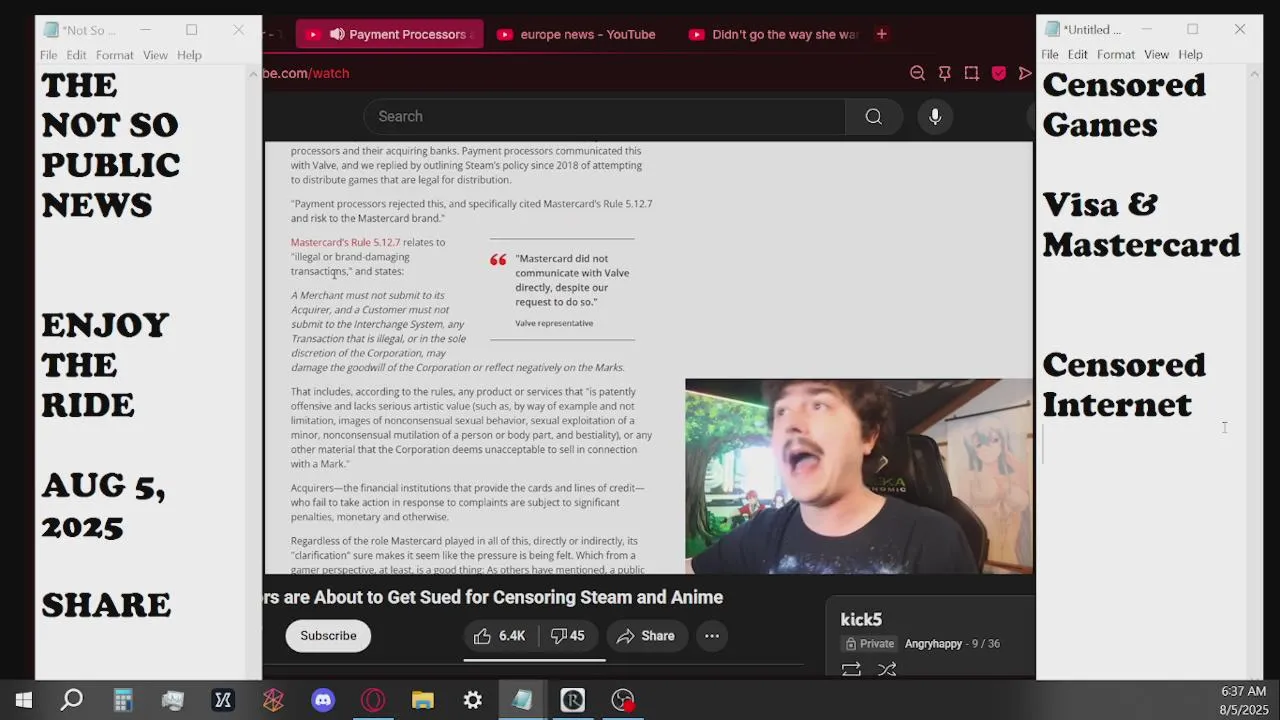Click the Untitled Notepad scroll up arrow
This screenshot has width=1280, height=720.
click(1255, 73)
